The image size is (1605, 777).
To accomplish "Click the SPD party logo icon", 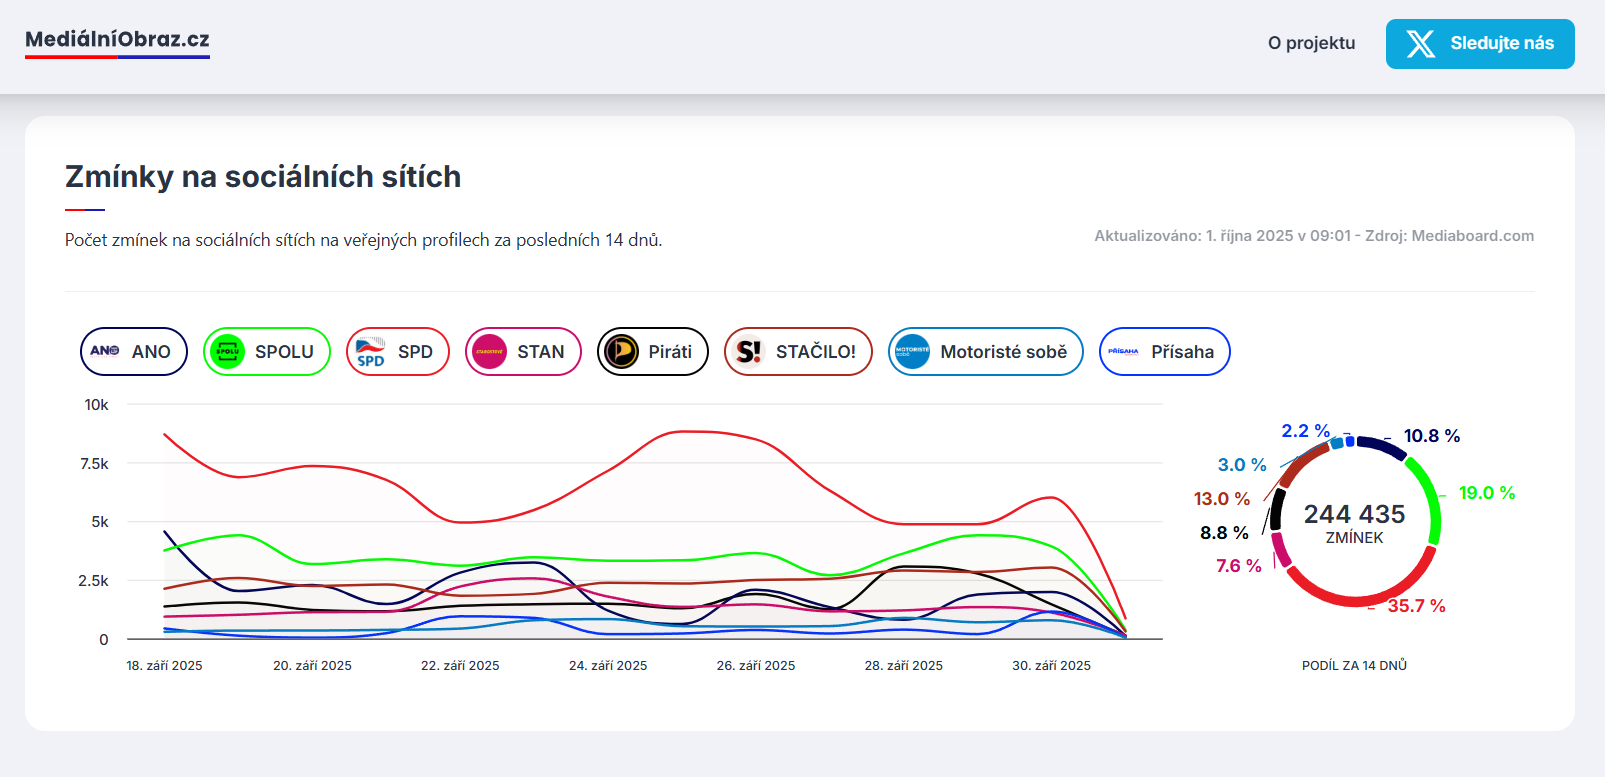I will (371, 352).
